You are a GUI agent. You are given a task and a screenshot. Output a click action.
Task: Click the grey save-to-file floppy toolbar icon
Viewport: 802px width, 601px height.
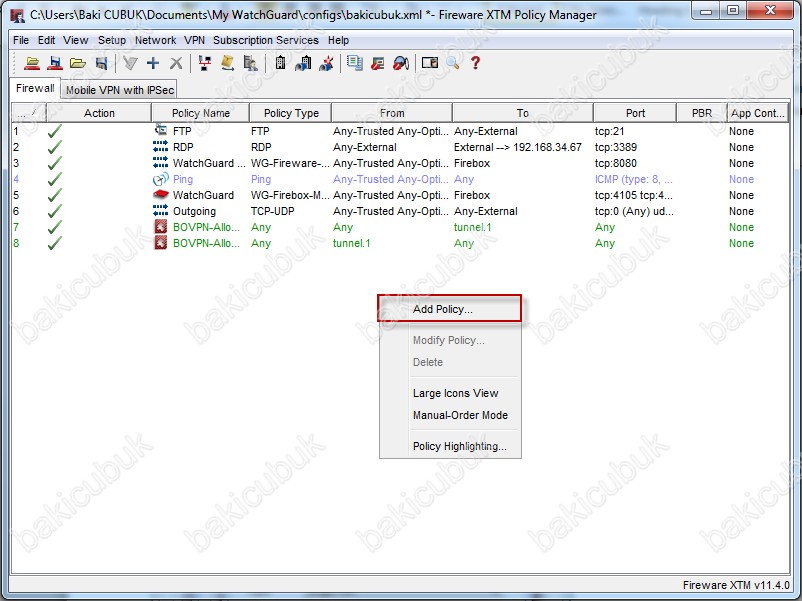101,63
